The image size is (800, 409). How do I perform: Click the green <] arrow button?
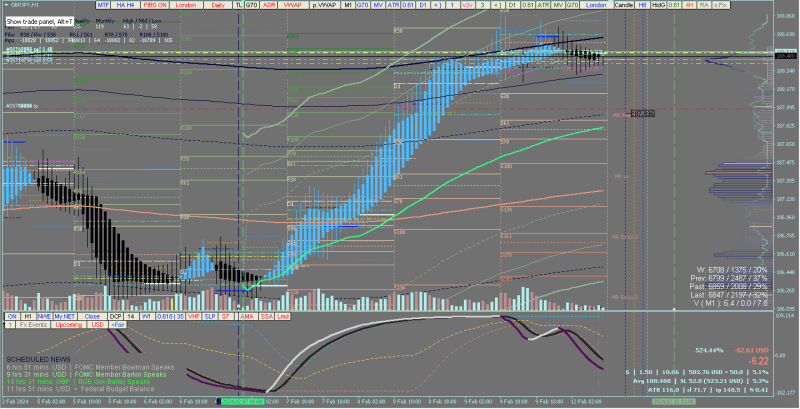[497, 5]
